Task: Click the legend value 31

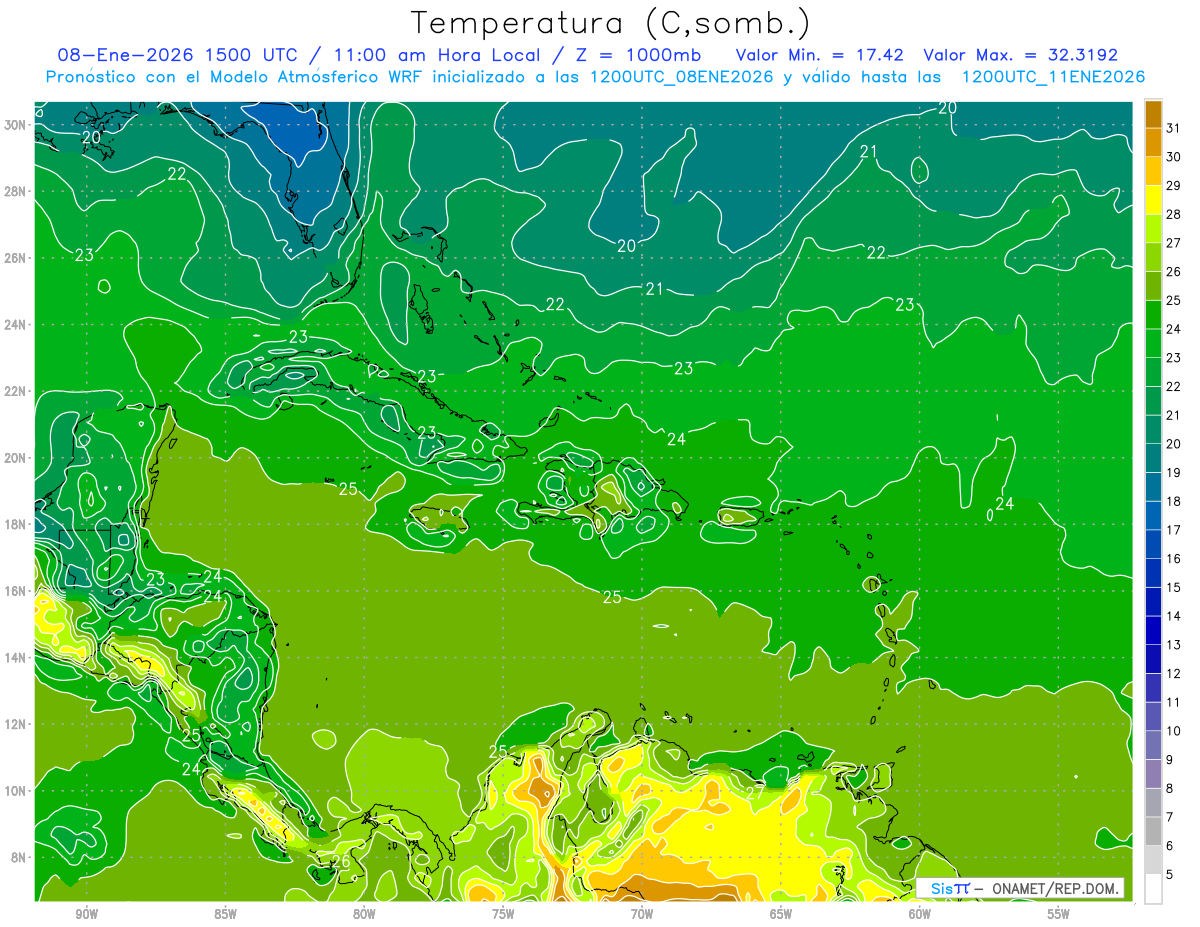Action: click(x=1173, y=128)
